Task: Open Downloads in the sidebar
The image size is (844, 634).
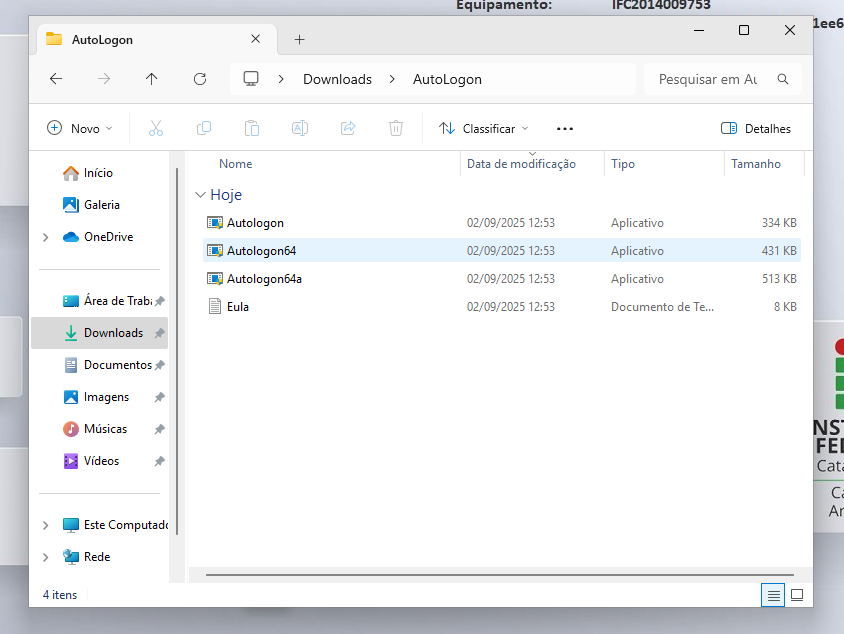Action: pos(100,333)
